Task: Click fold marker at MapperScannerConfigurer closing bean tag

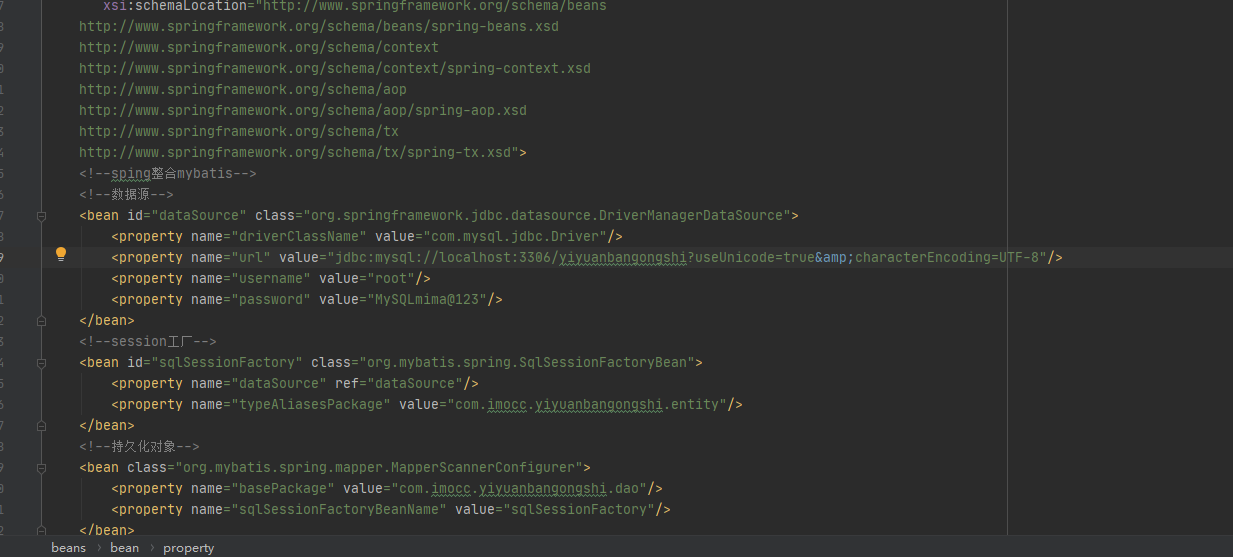Action: coord(41,530)
